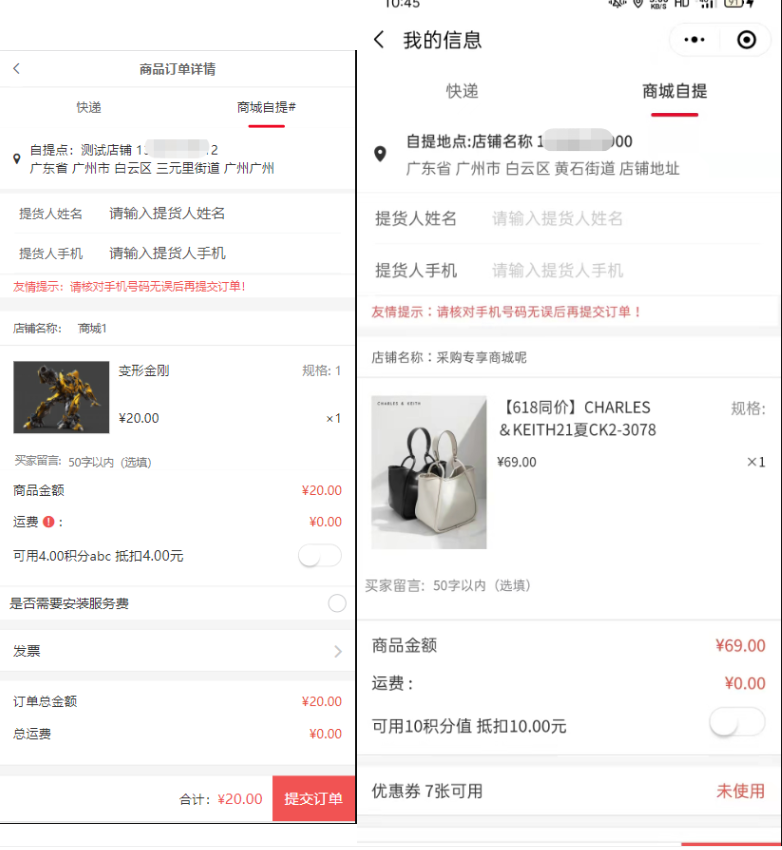Select the 是否需要安装服务费 radio button

(x=337, y=603)
